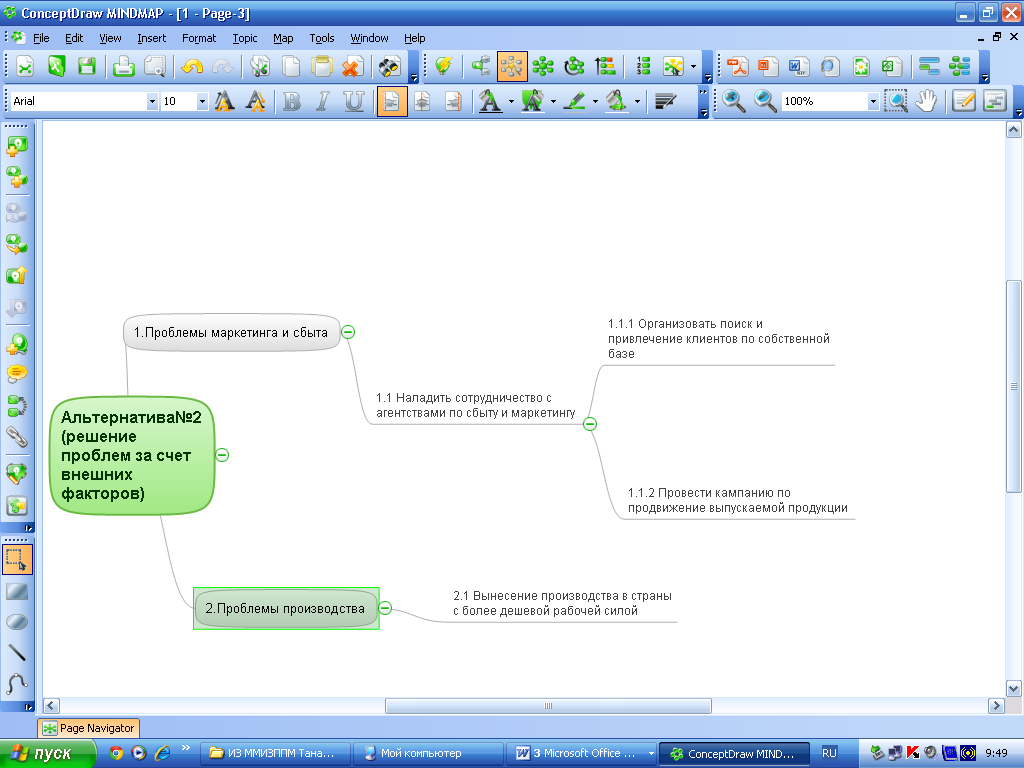Collapse branch 1.Проблемы маркетинга и сбыта
The height and width of the screenshot is (768, 1024).
tap(349, 332)
